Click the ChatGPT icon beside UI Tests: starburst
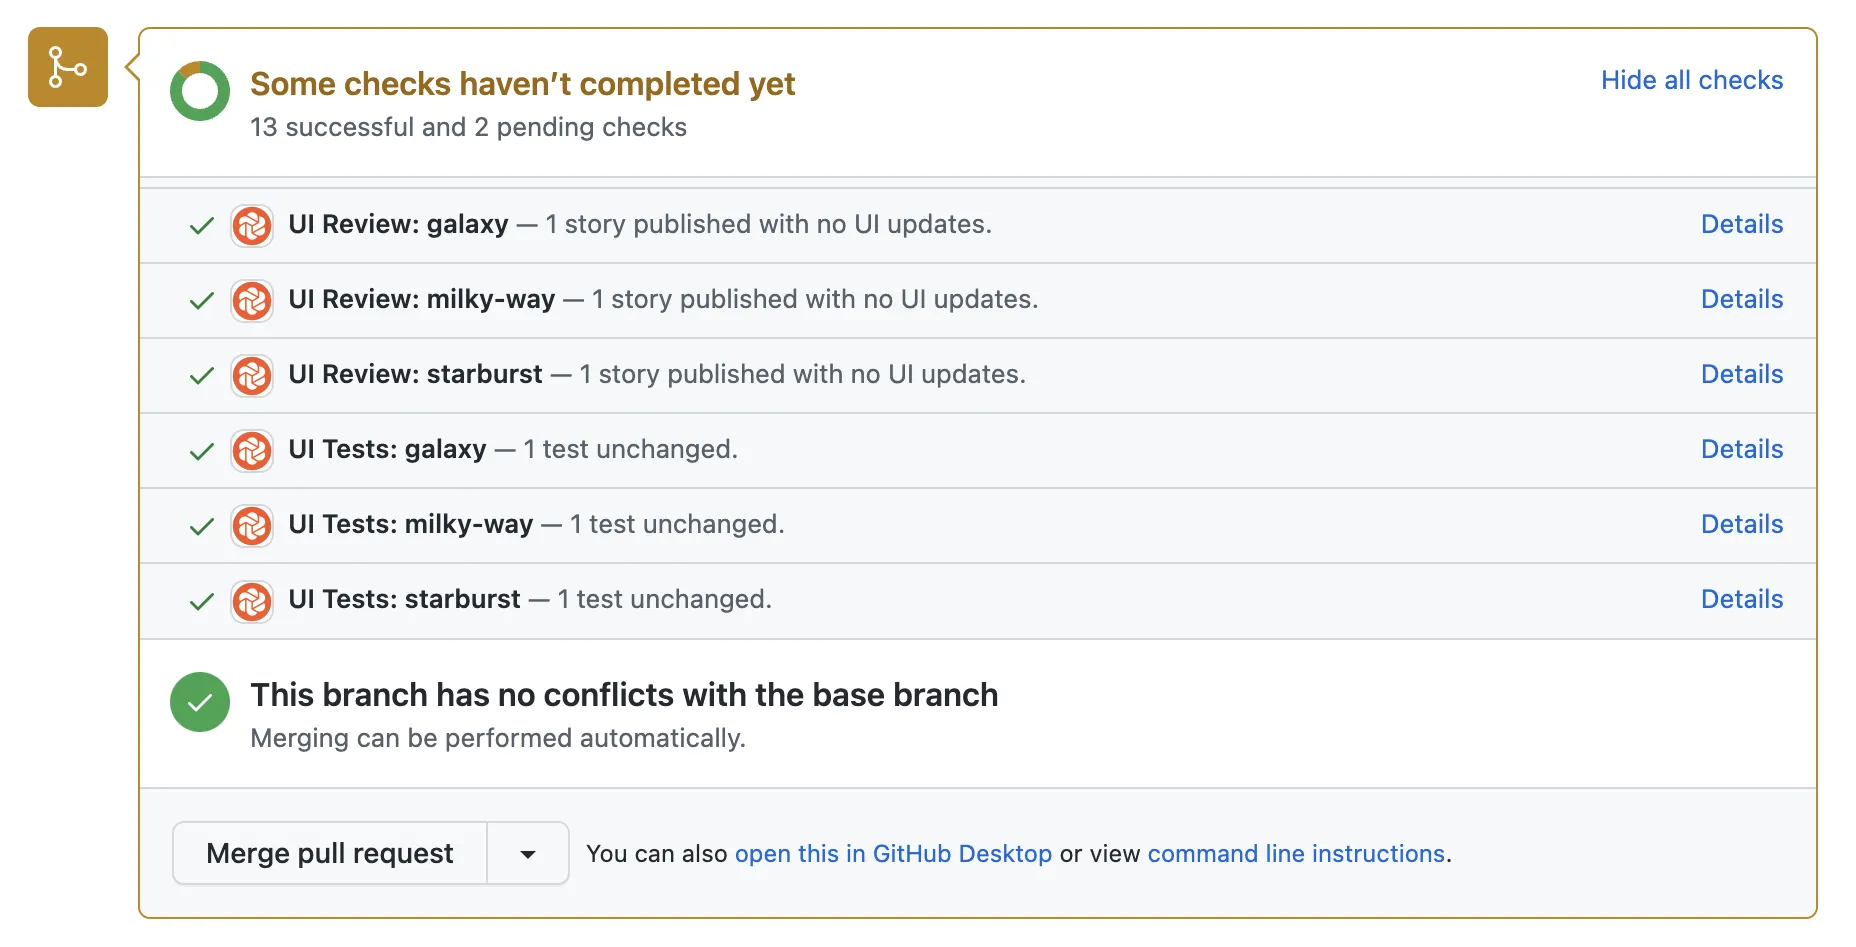 [252, 600]
